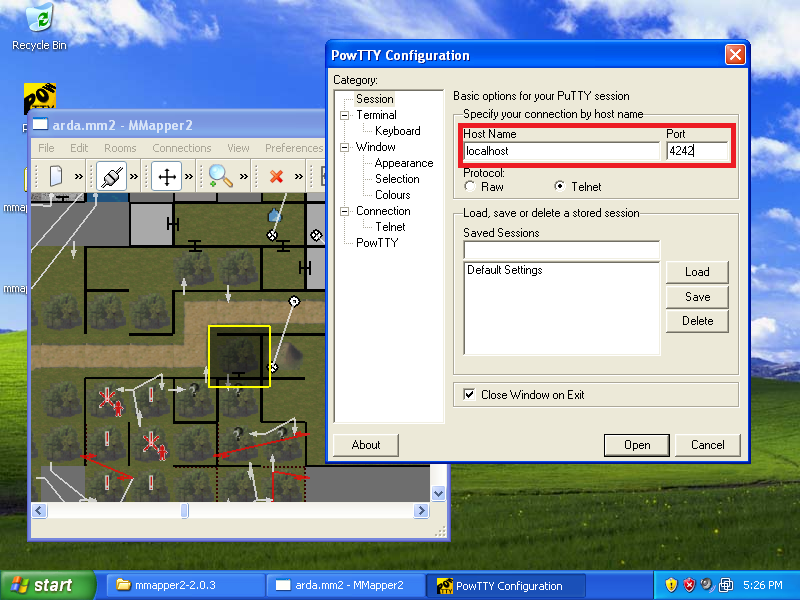Select the connection plug tool in MMapper2
Image resolution: width=800 pixels, height=600 pixels.
point(111,177)
